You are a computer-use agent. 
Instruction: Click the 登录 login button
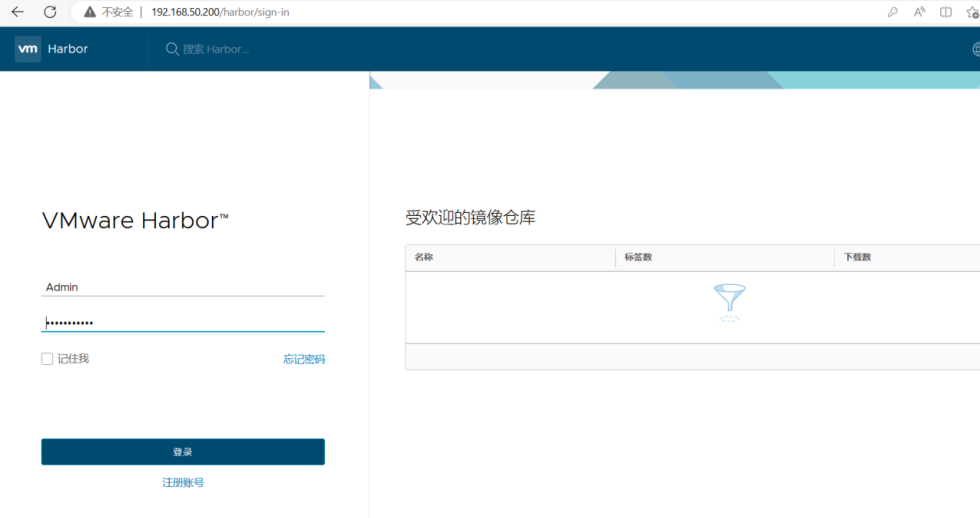click(183, 452)
